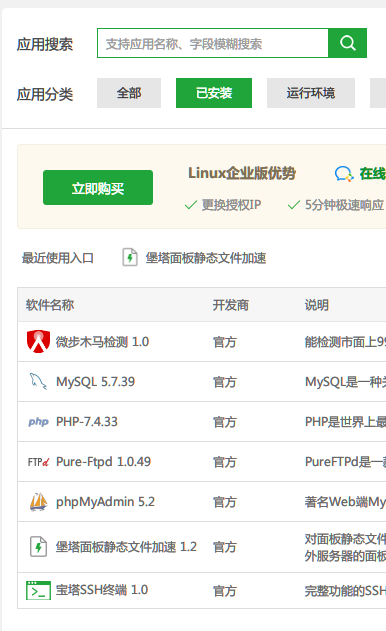Click the 最近使用入口 label
Image resolution: width=386 pixels, height=631 pixels.
click(x=58, y=258)
